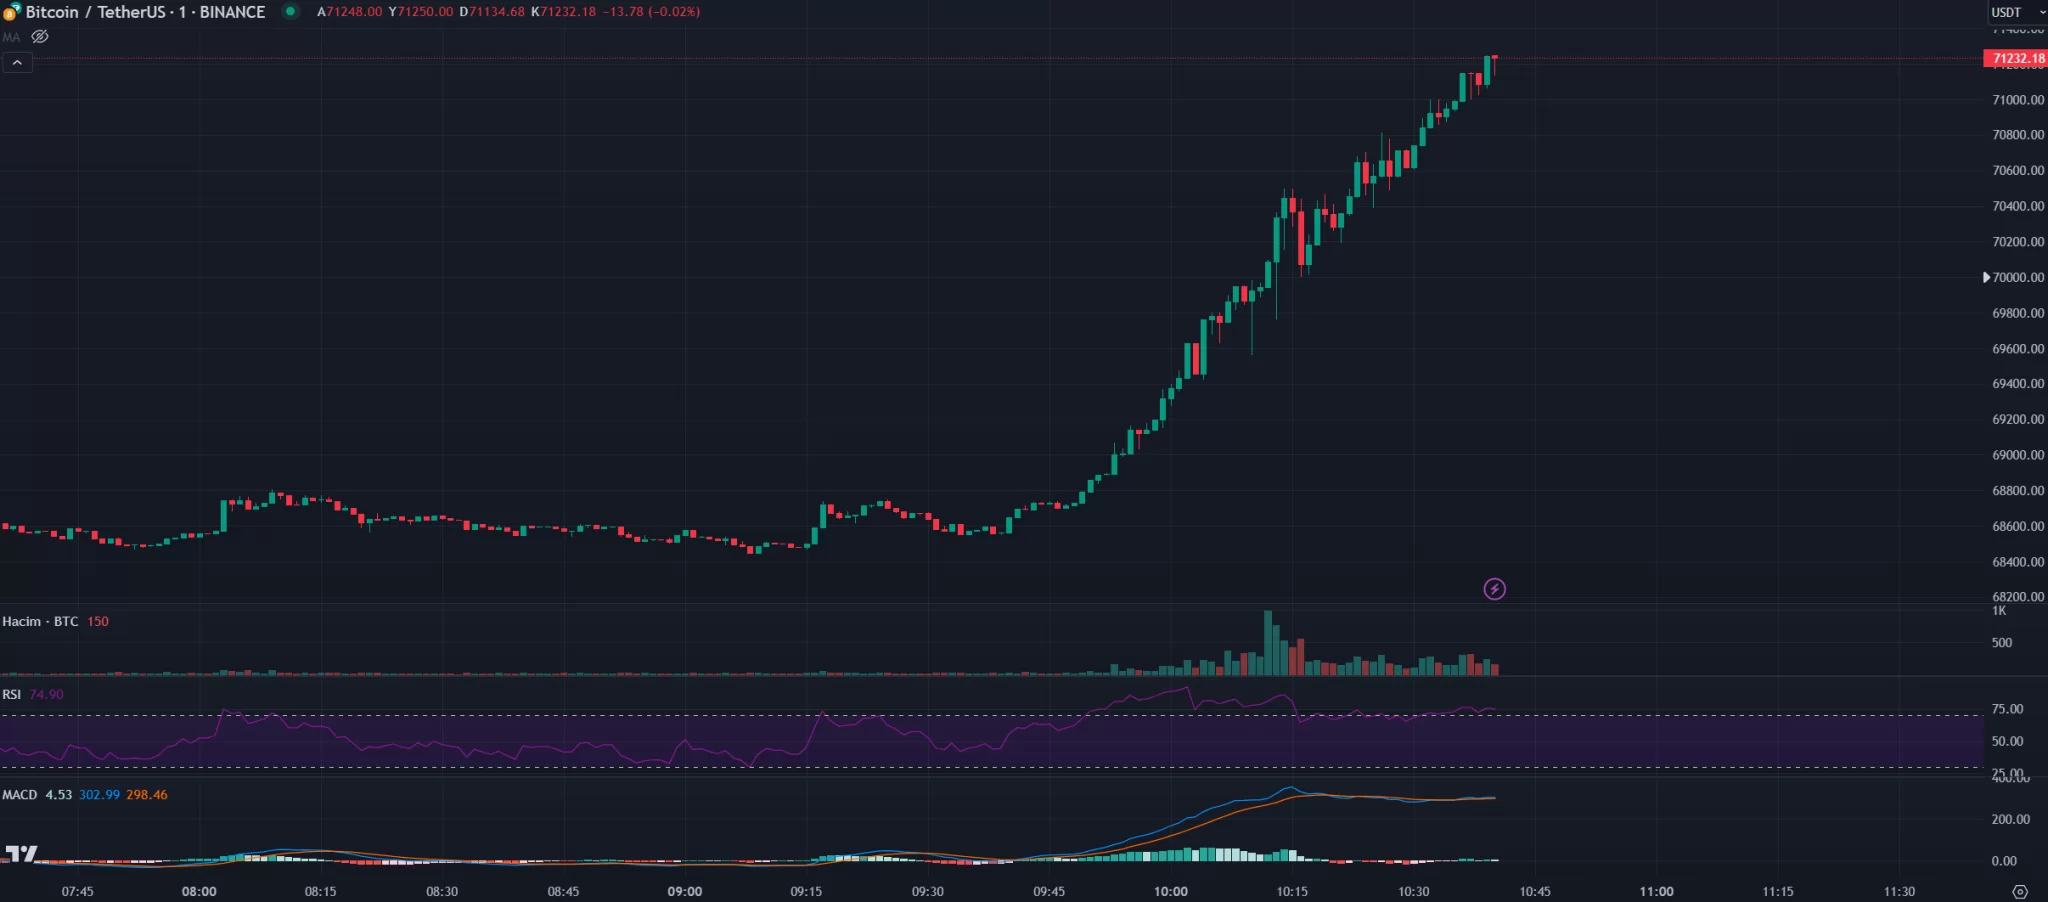Select the MACD indicator label
This screenshot has width=2048, height=902.
(19, 795)
